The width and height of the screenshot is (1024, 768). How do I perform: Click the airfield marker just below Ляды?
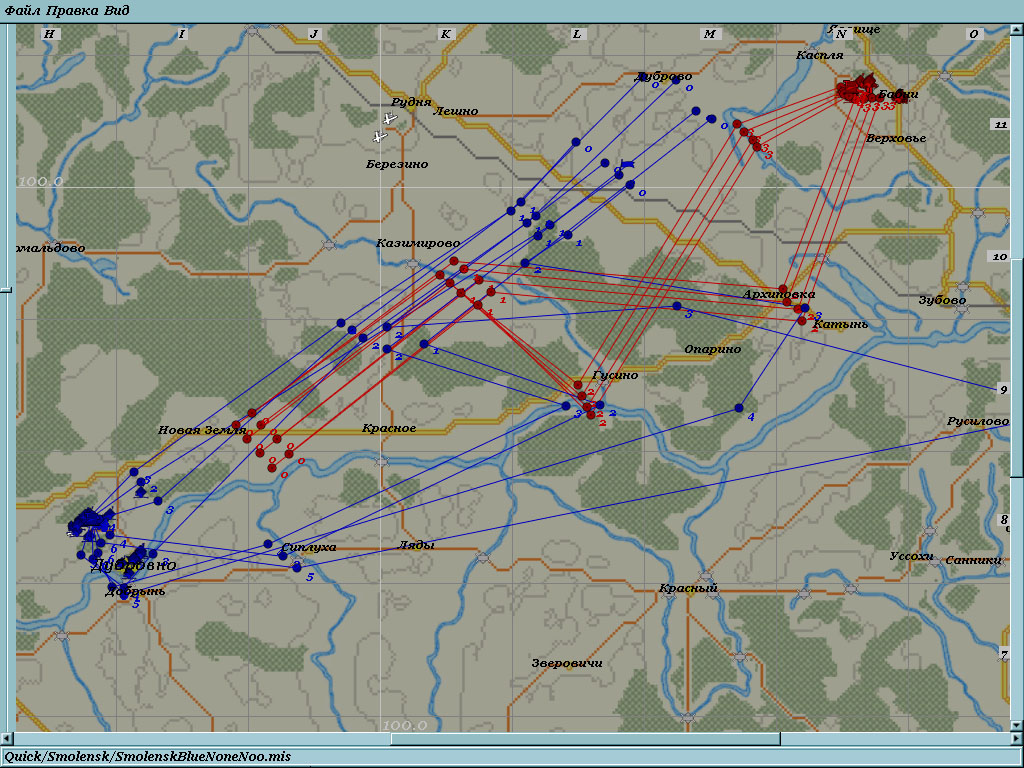pos(482,558)
